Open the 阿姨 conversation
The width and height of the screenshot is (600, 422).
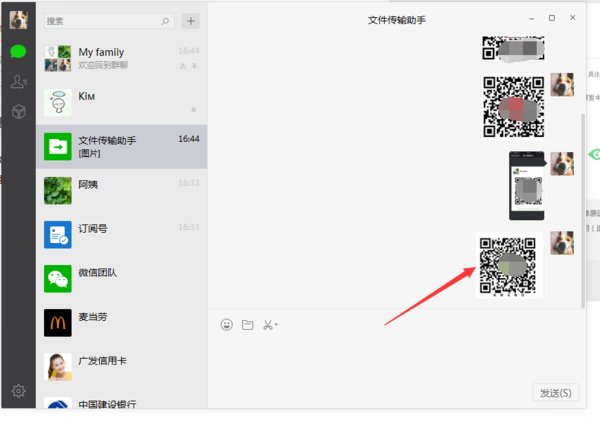coord(122,190)
